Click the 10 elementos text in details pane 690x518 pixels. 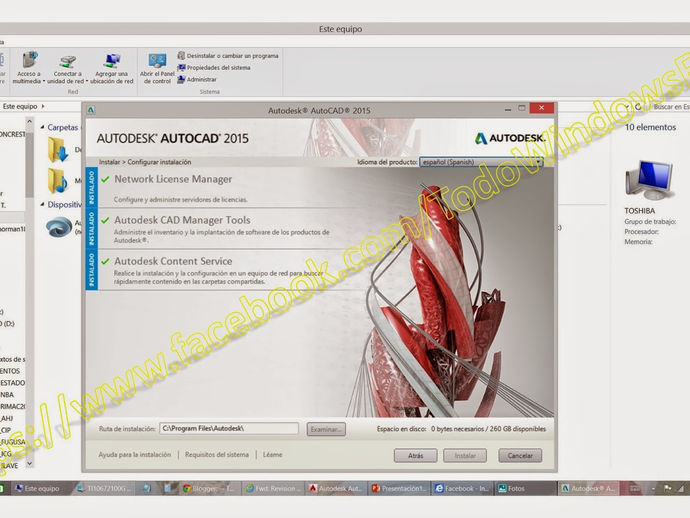tap(650, 127)
